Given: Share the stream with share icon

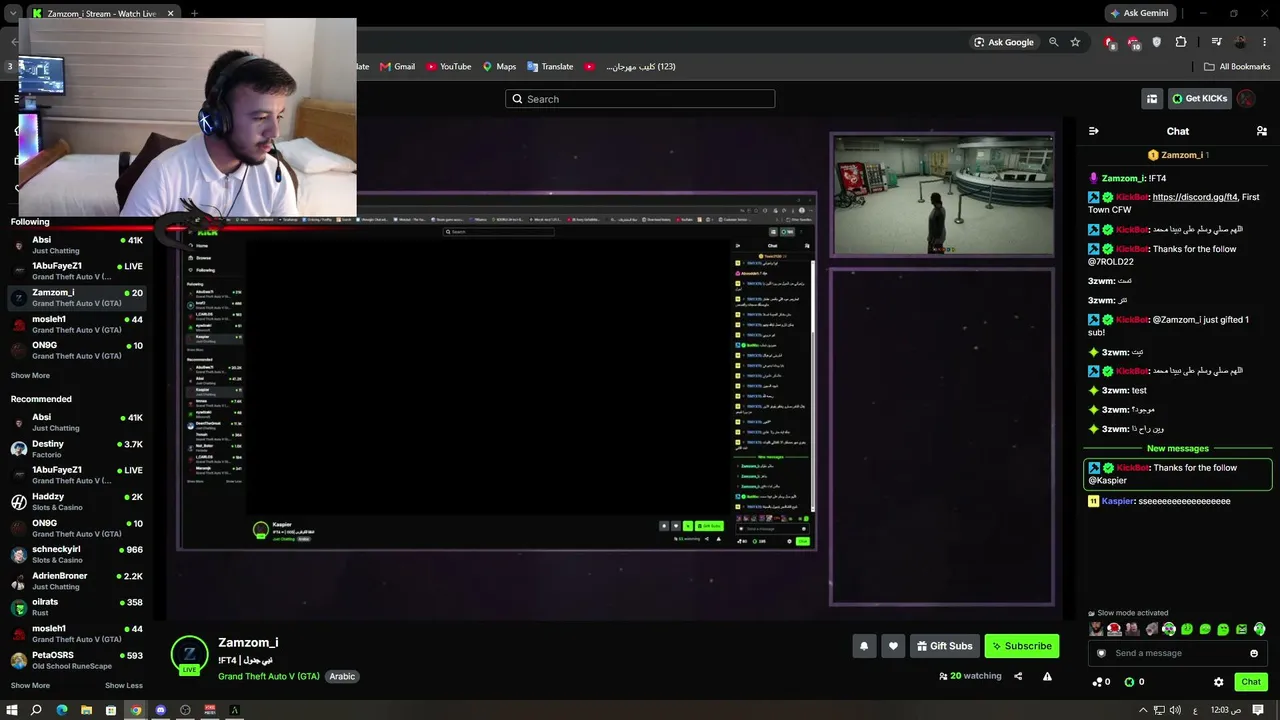Looking at the screenshot, I should pyautogui.click(x=1018, y=676).
